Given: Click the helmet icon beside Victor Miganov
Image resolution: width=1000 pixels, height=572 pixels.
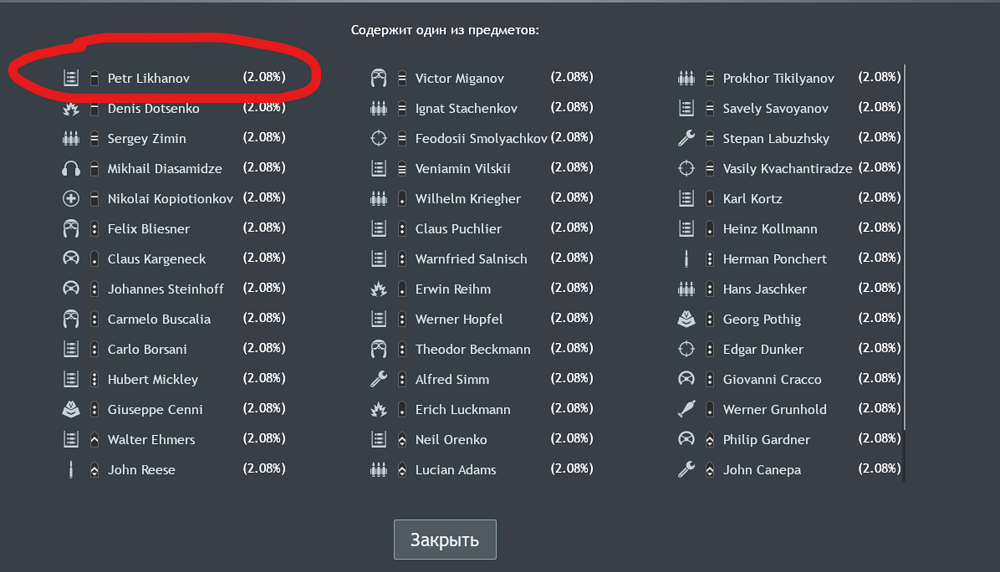Looking at the screenshot, I should click(378, 79).
